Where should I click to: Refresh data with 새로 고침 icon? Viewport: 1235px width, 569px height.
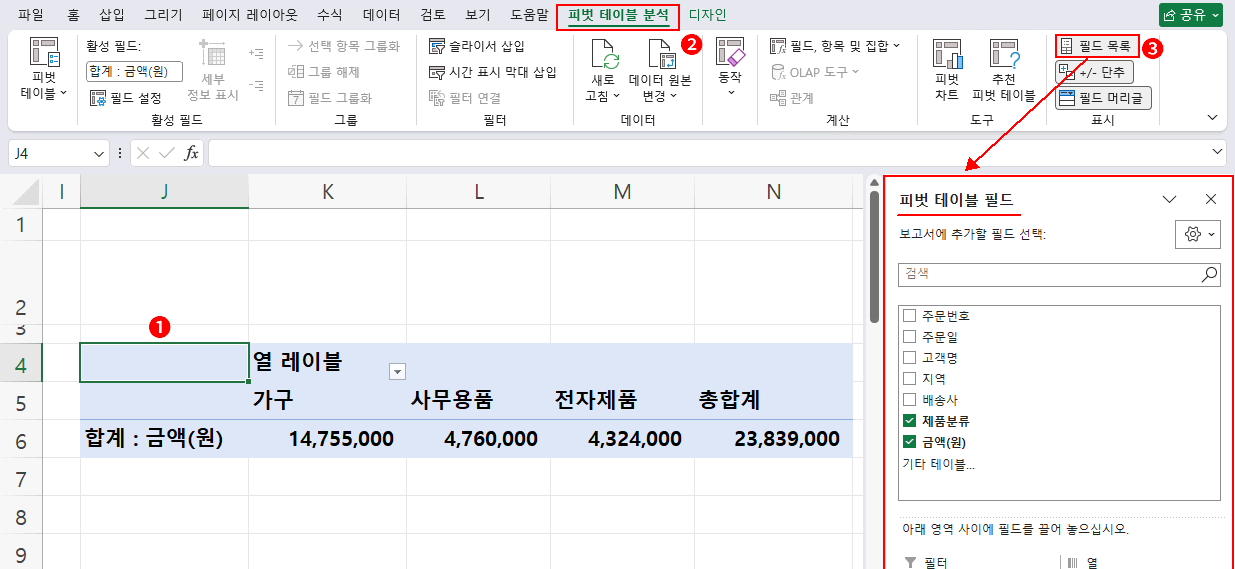click(x=605, y=53)
